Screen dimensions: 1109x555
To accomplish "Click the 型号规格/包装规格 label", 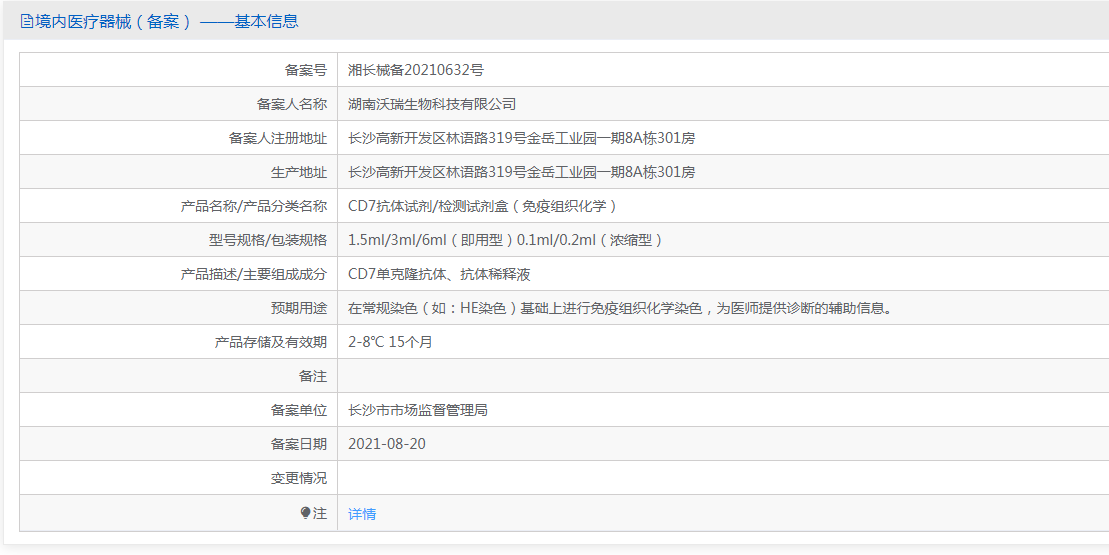I will pyautogui.click(x=268, y=240).
